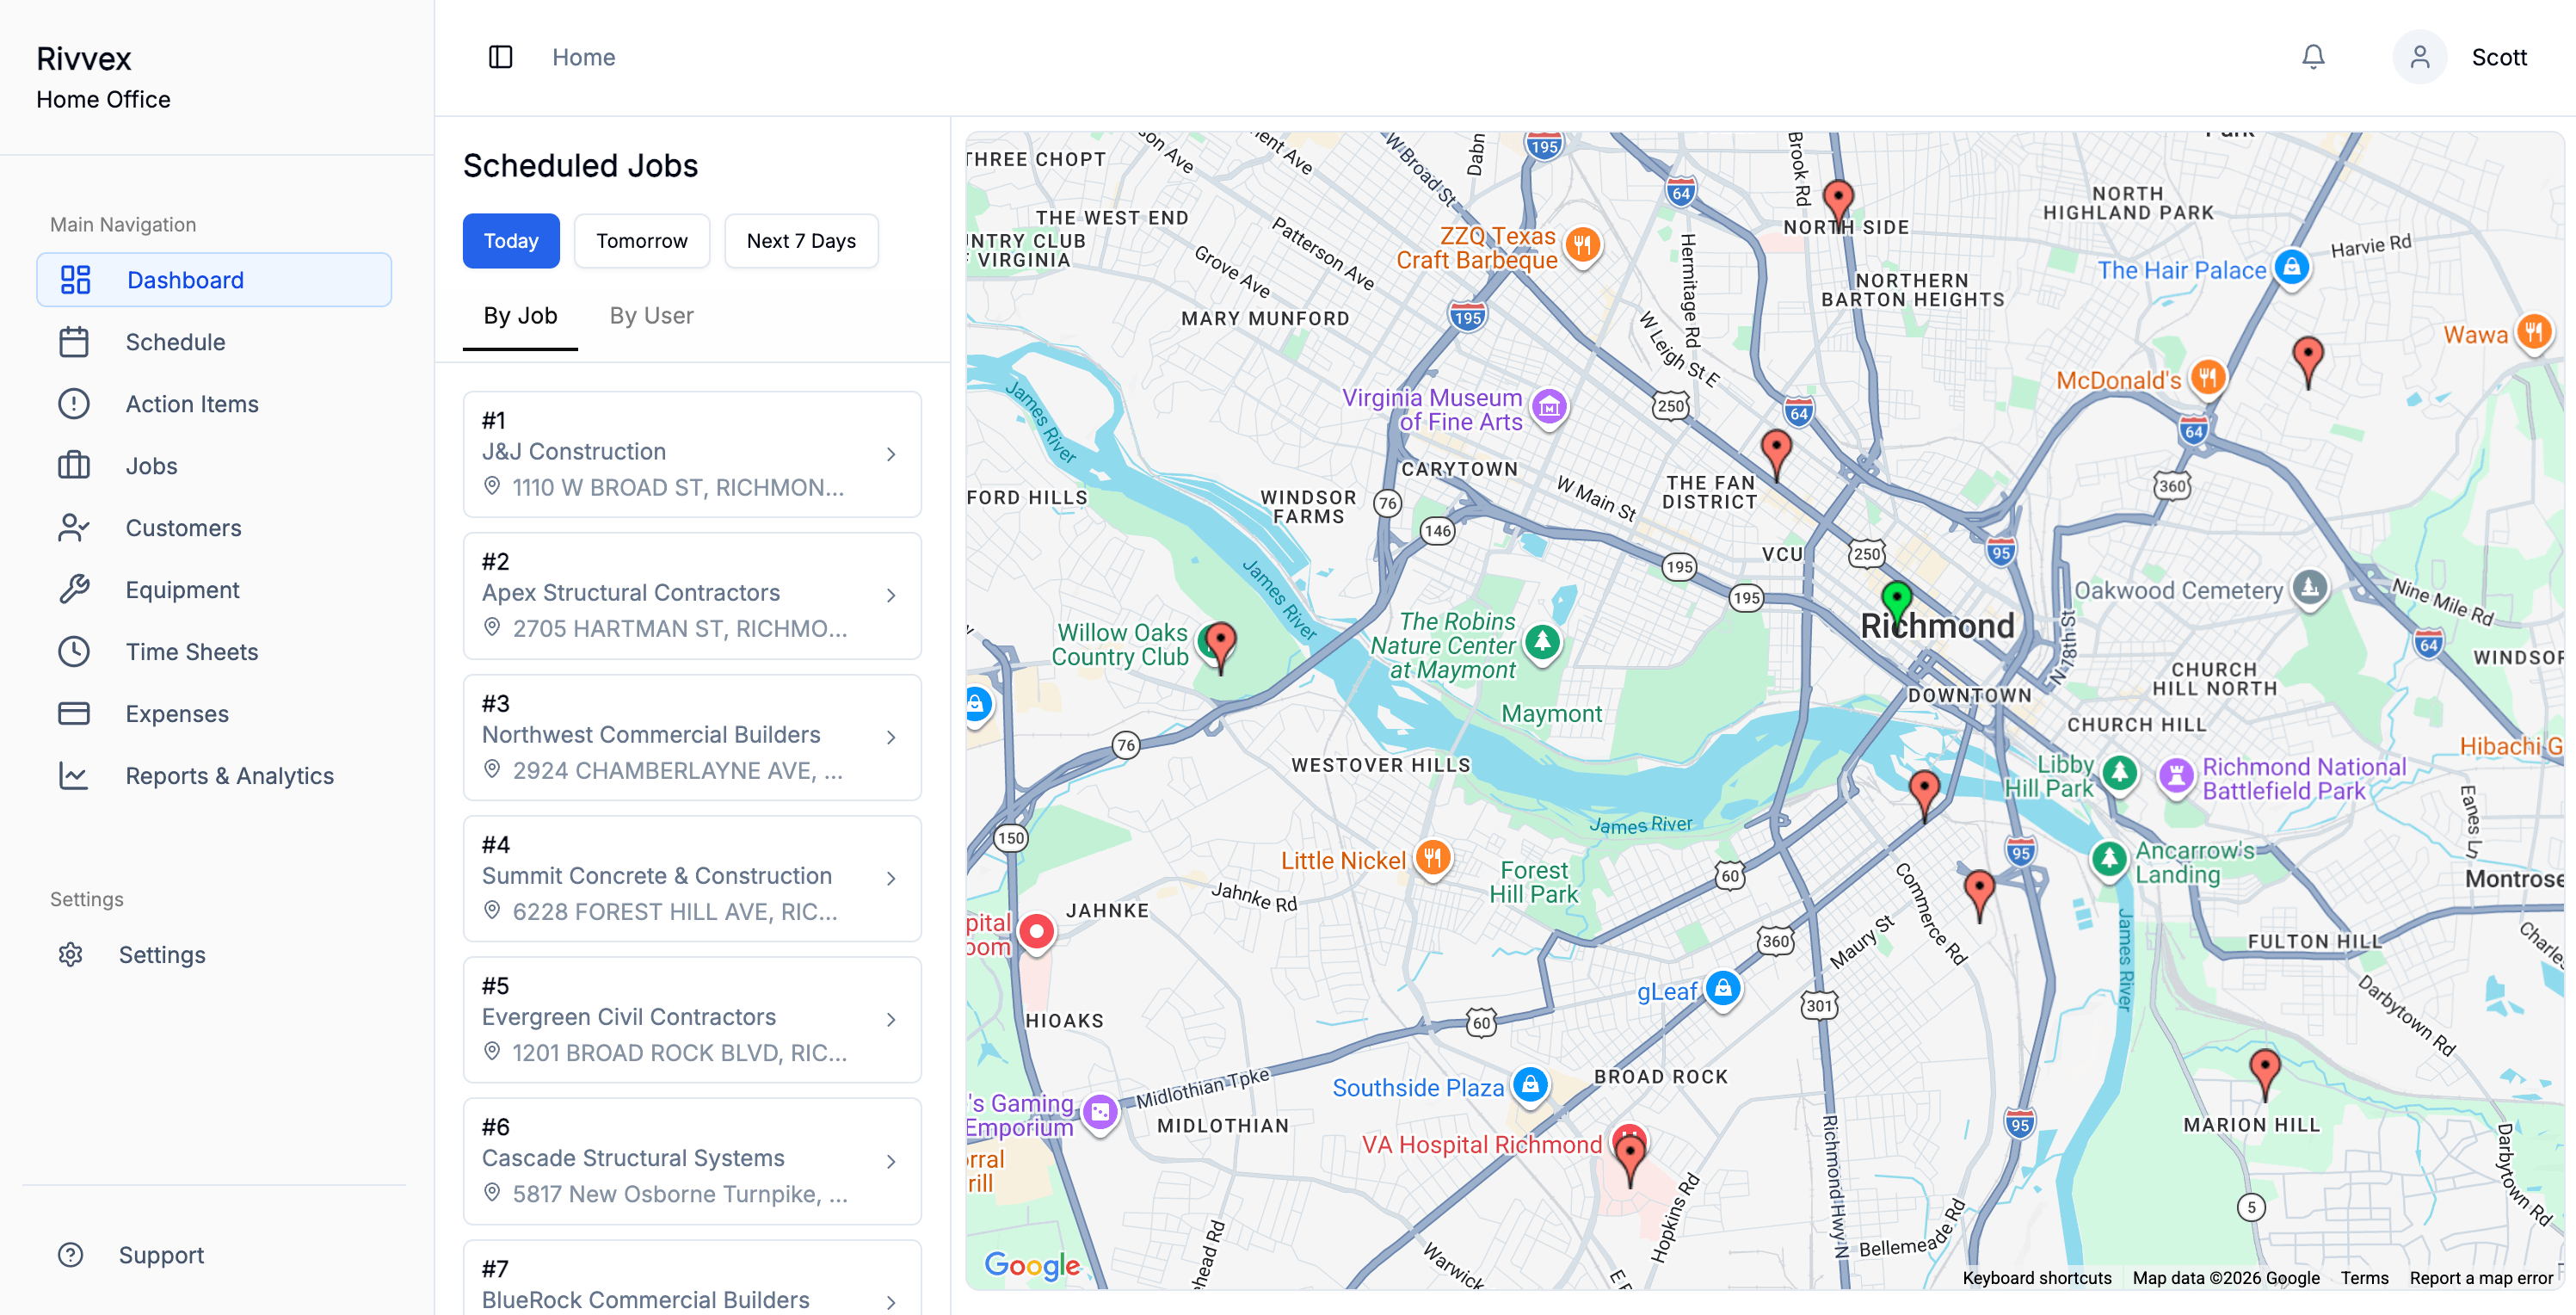Viewport: 2576px width, 1315px height.
Task: Select the By Job tab
Action: (x=520, y=315)
